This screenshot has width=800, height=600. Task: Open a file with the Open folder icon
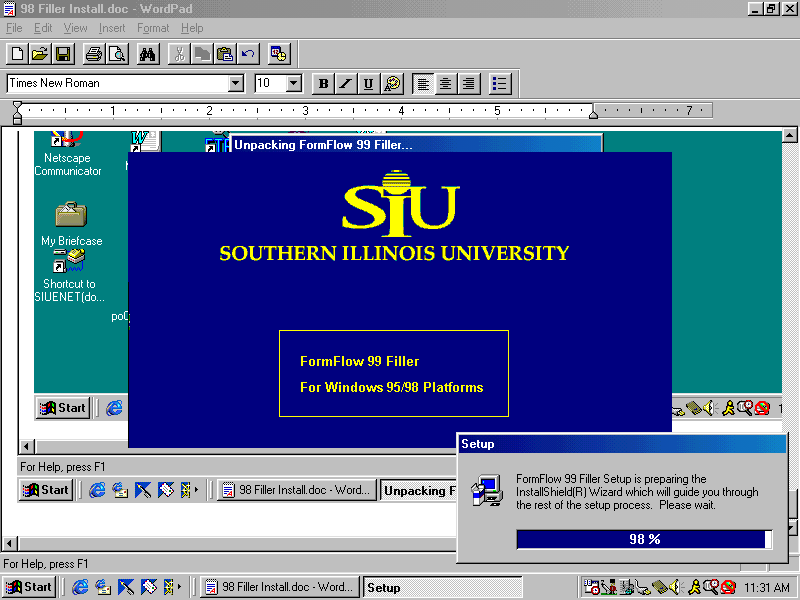click(x=40, y=54)
